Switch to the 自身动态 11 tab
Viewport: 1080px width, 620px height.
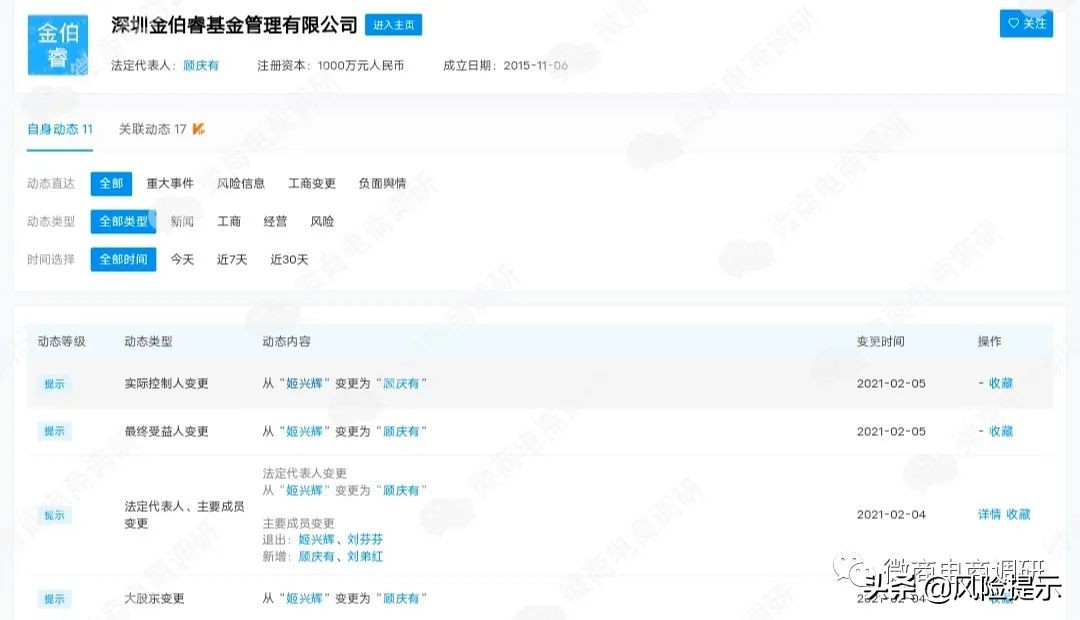point(59,129)
